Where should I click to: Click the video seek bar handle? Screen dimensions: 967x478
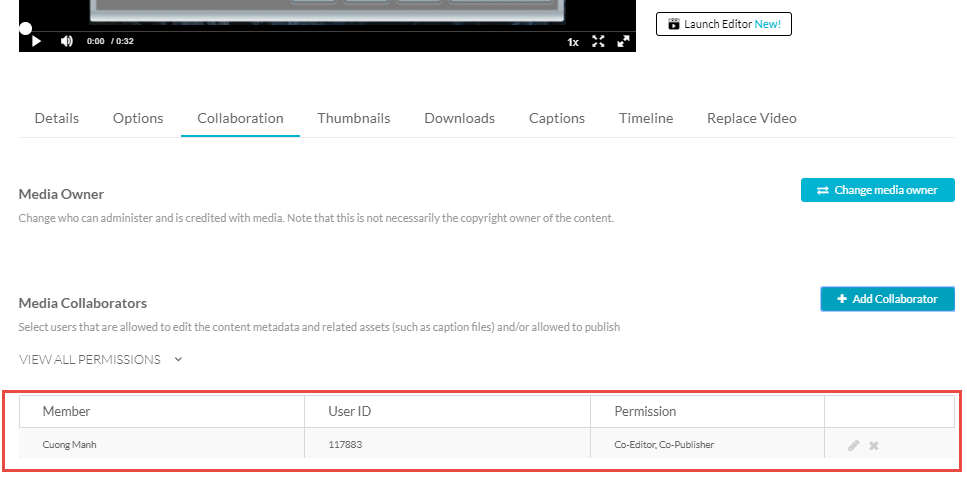(x=25, y=31)
